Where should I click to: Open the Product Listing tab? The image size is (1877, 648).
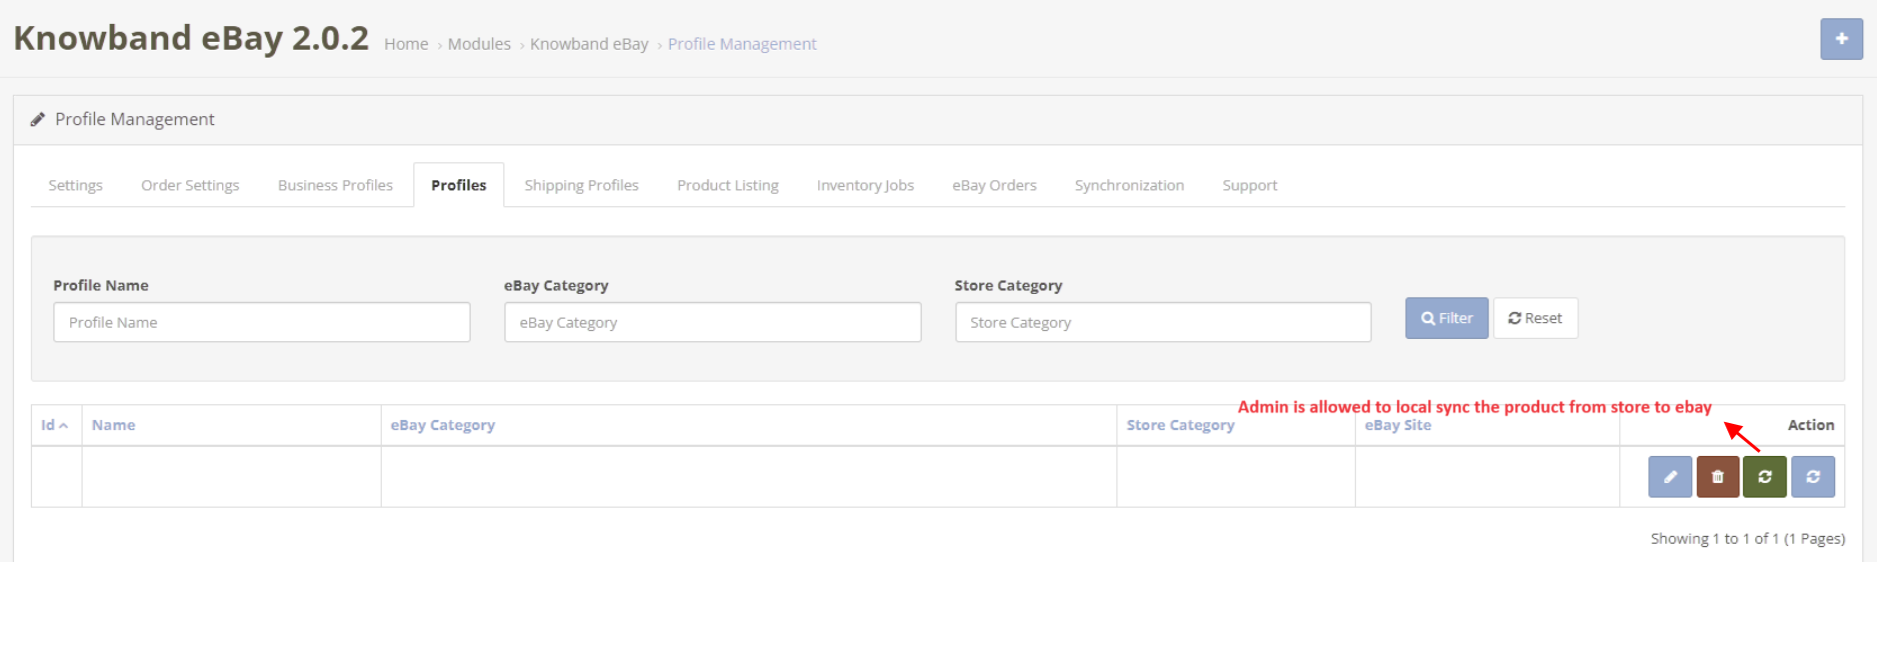click(x=728, y=185)
